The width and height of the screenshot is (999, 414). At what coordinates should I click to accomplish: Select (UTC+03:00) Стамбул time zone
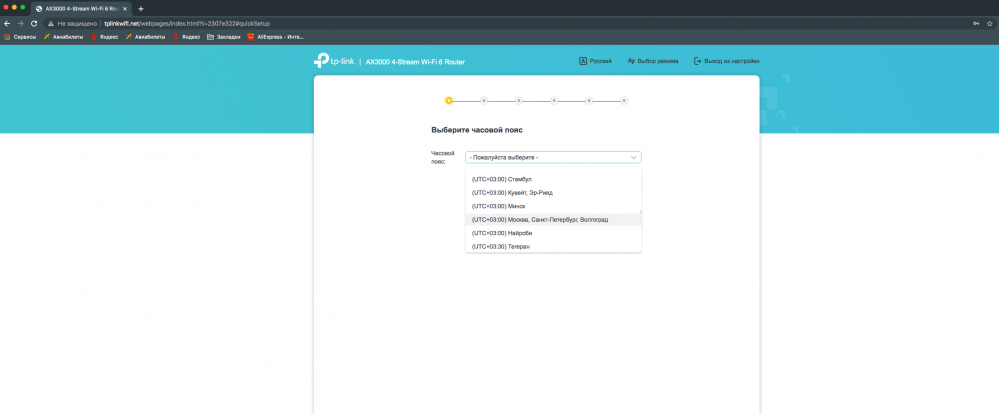[502, 179]
